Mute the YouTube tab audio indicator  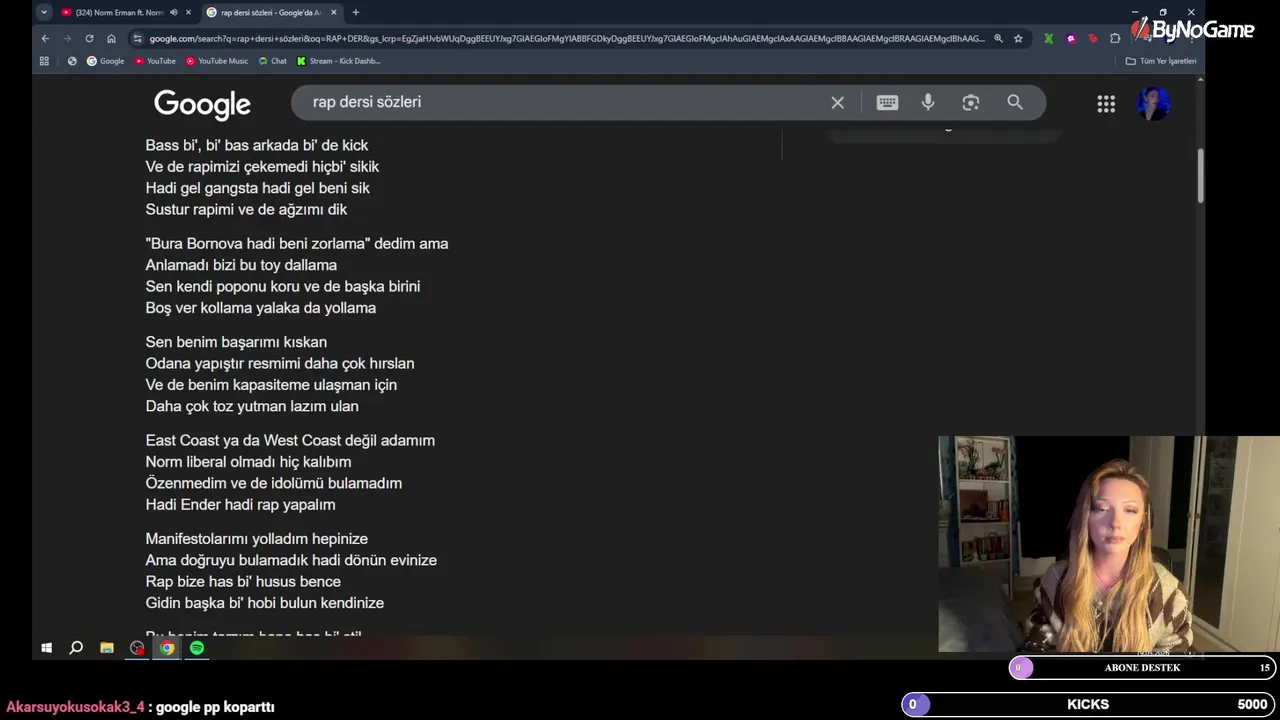[174, 12]
